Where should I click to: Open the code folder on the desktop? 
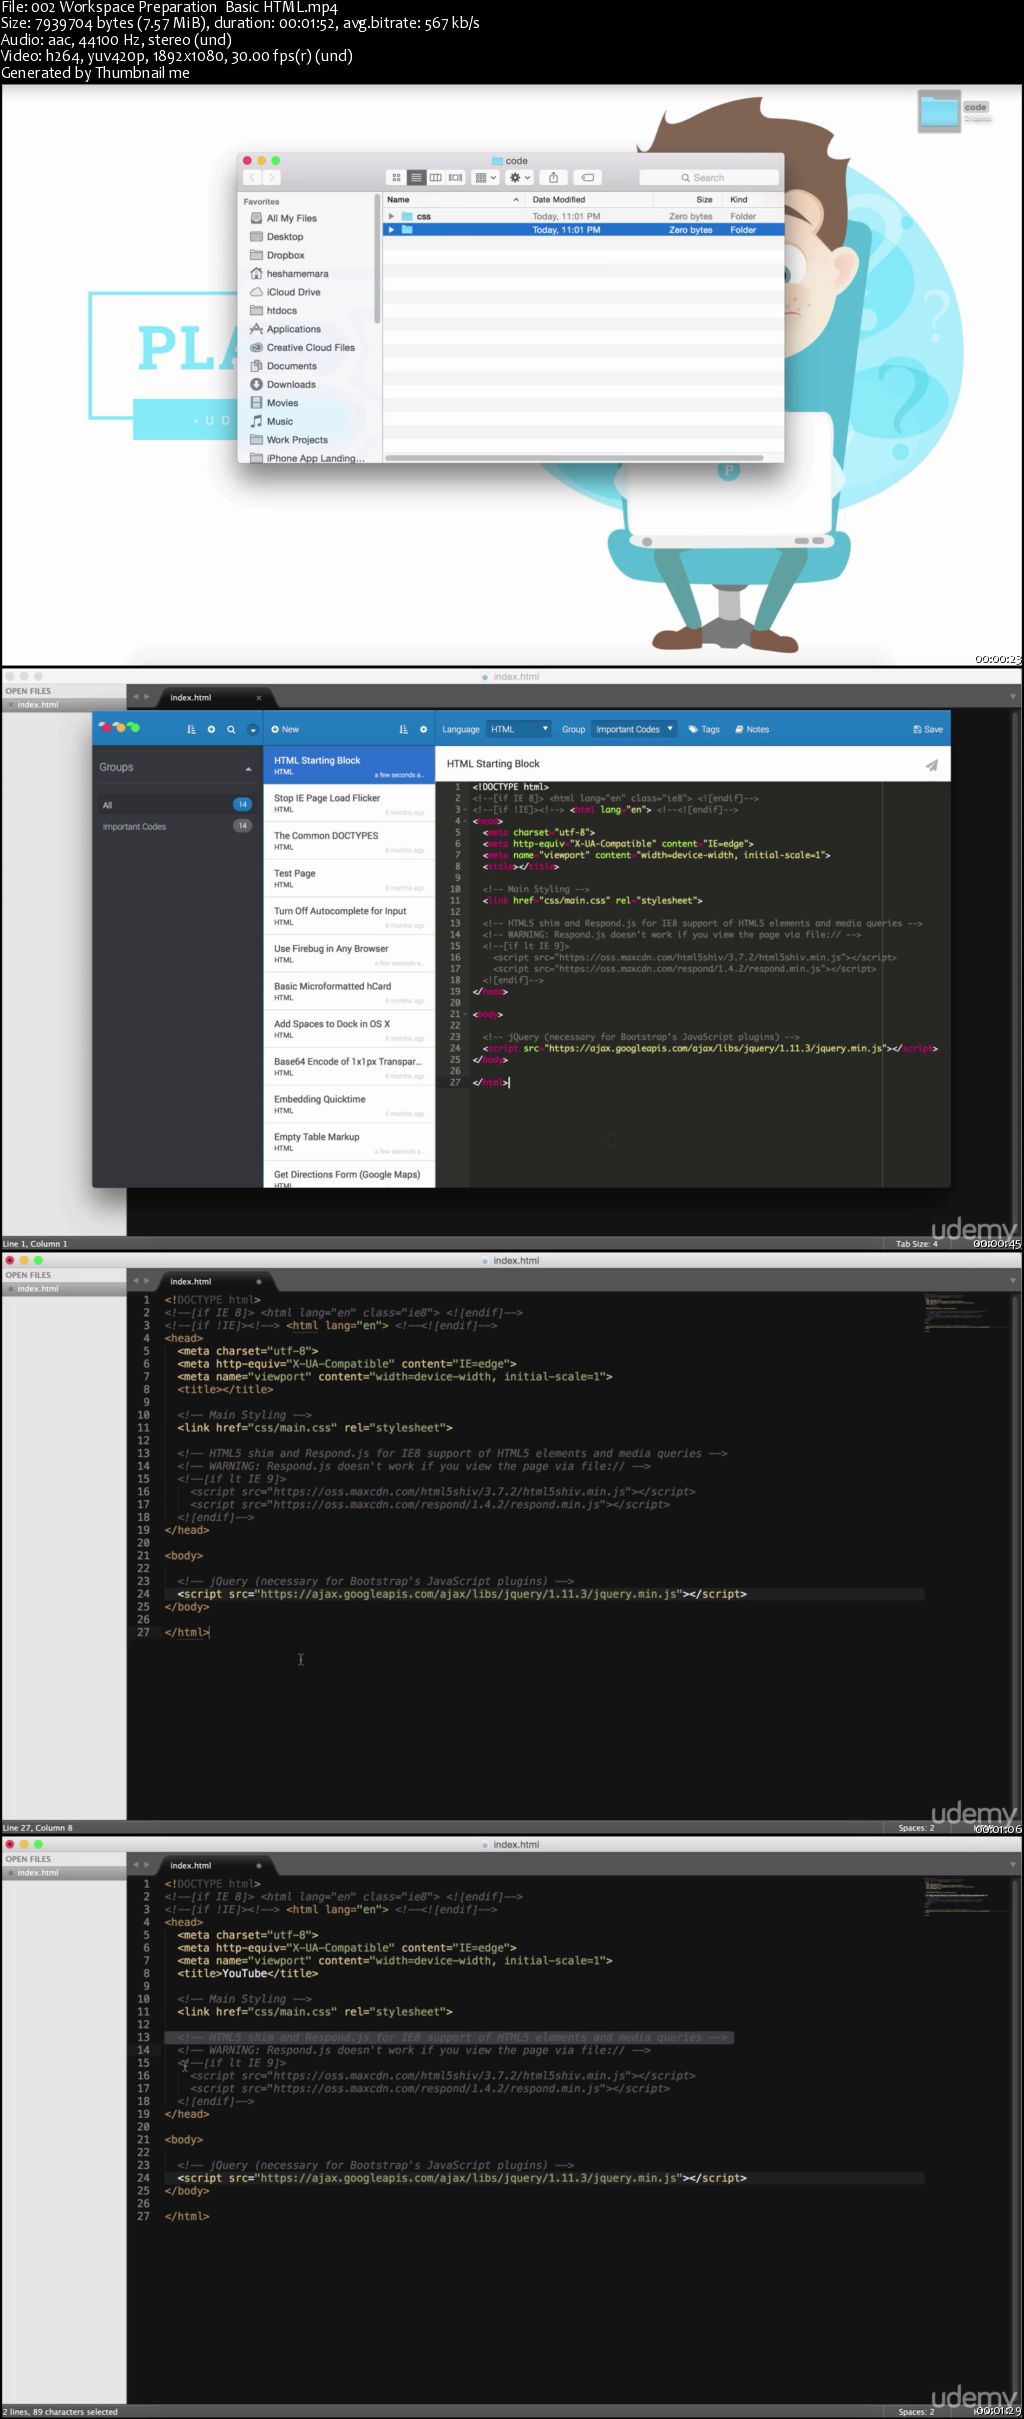point(940,110)
